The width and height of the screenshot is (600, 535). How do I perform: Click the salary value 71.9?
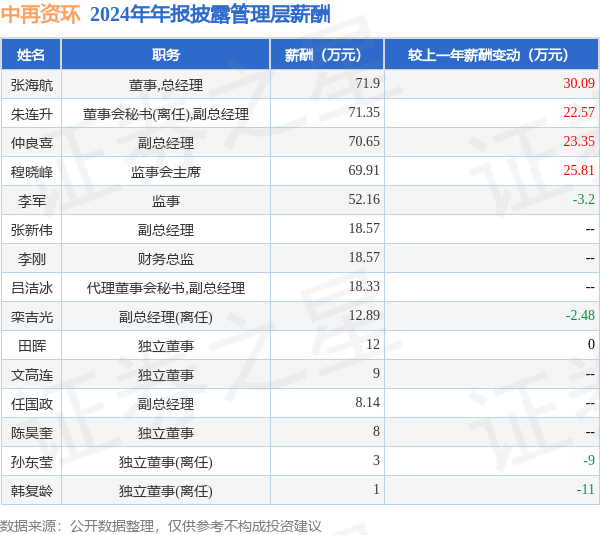tap(368, 83)
